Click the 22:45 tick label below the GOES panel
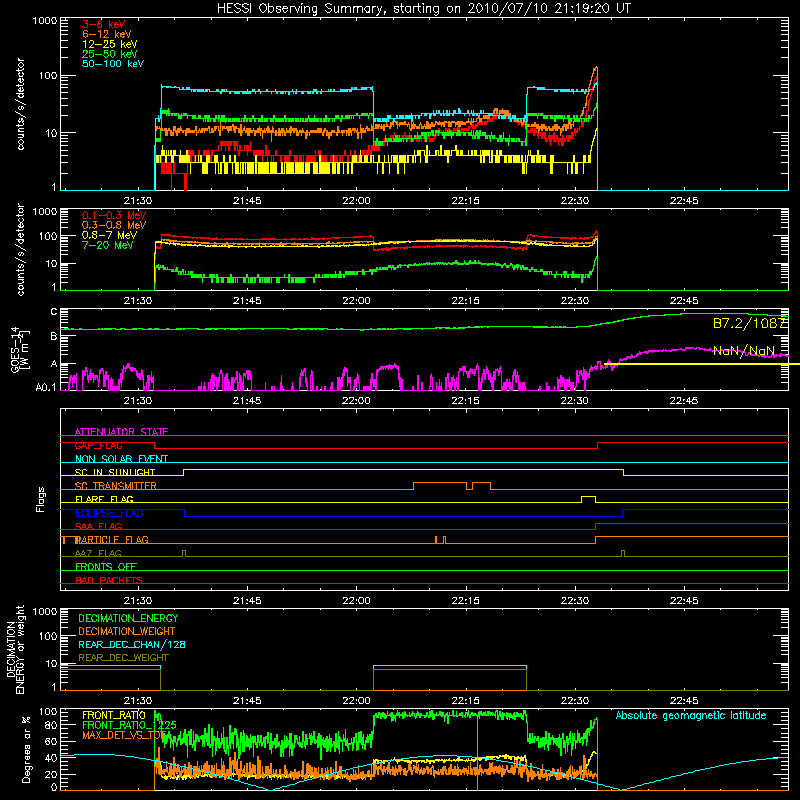This screenshot has width=800, height=800. (x=684, y=401)
